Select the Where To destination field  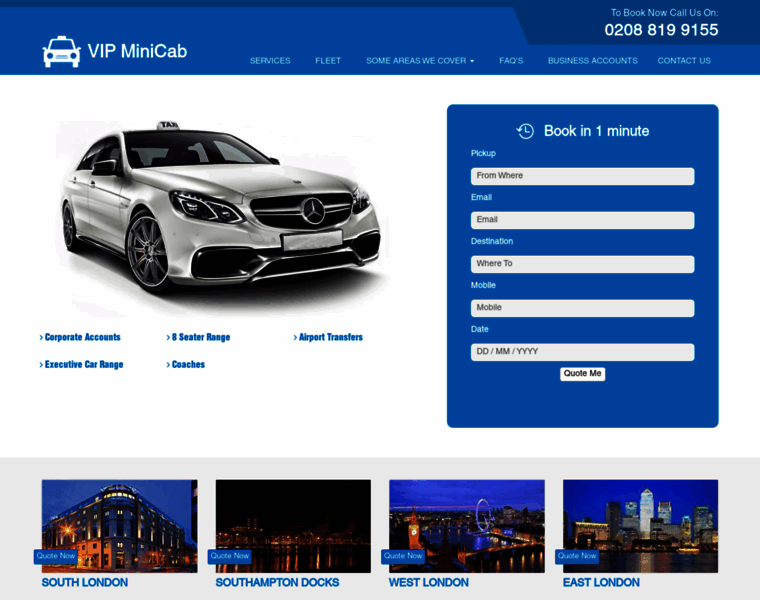click(x=582, y=264)
